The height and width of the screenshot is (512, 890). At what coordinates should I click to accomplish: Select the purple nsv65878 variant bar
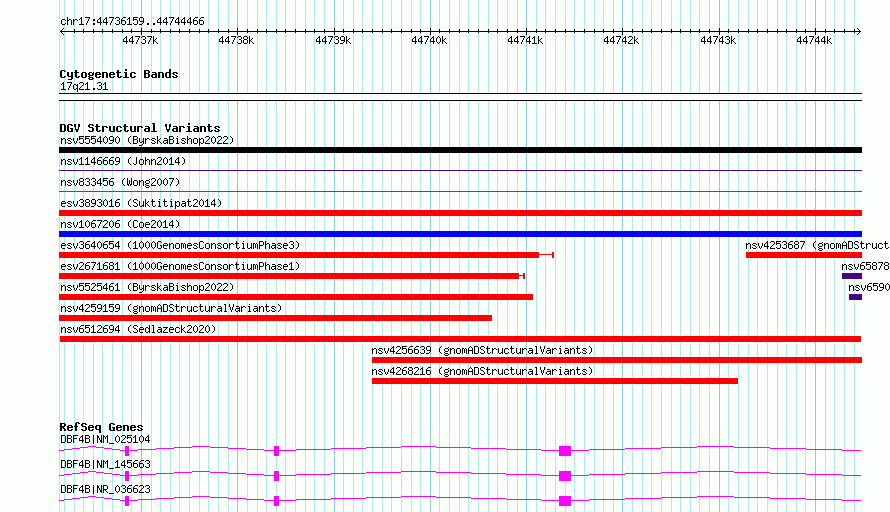(x=852, y=276)
